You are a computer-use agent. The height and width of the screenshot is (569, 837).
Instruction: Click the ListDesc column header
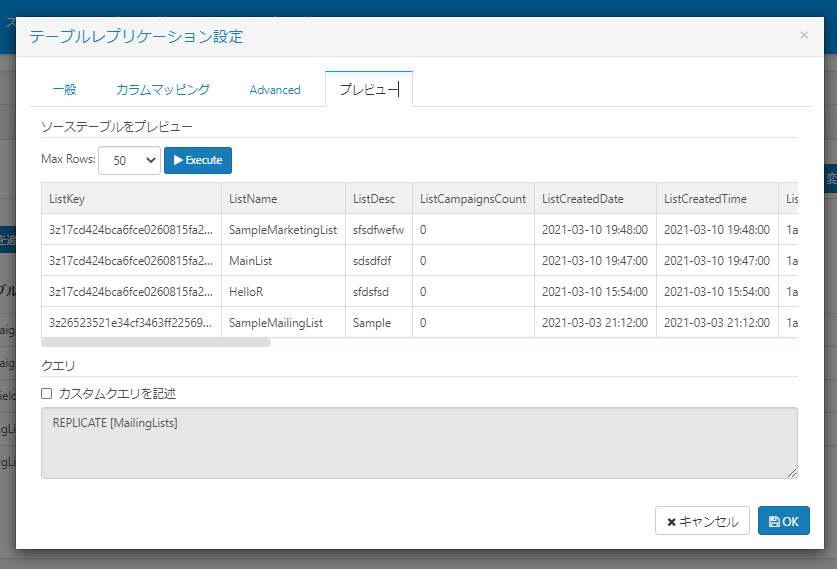(x=378, y=198)
